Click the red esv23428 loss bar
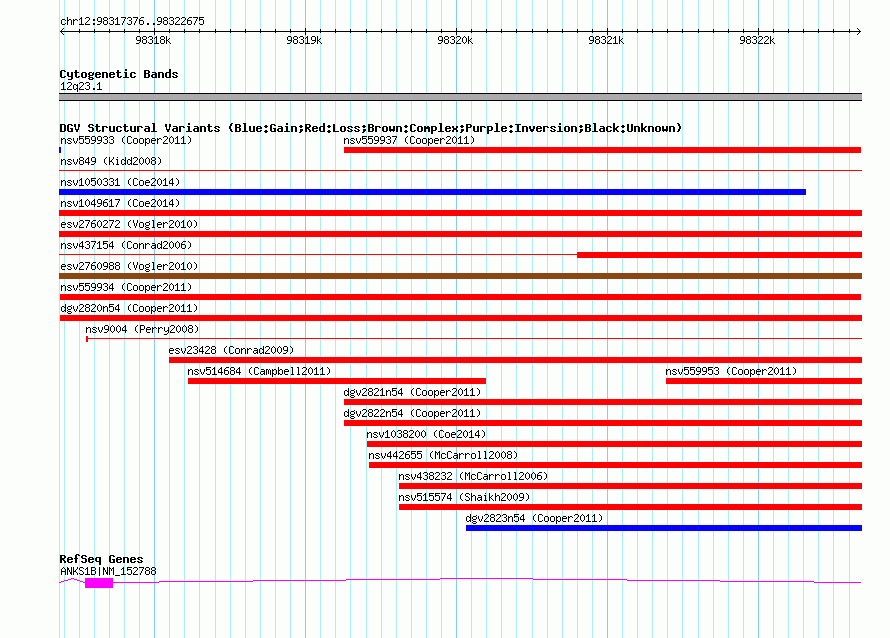Image resolution: width=890 pixels, height=638 pixels. pos(515,360)
